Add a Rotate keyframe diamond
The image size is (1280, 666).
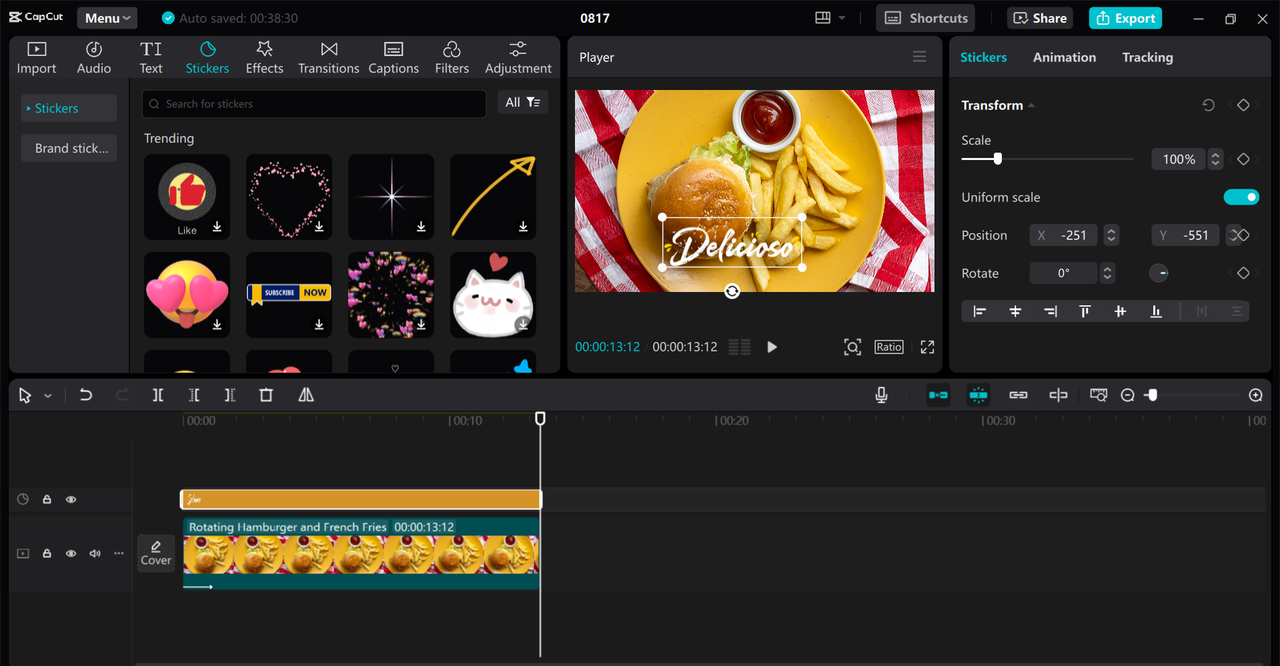(x=1243, y=273)
